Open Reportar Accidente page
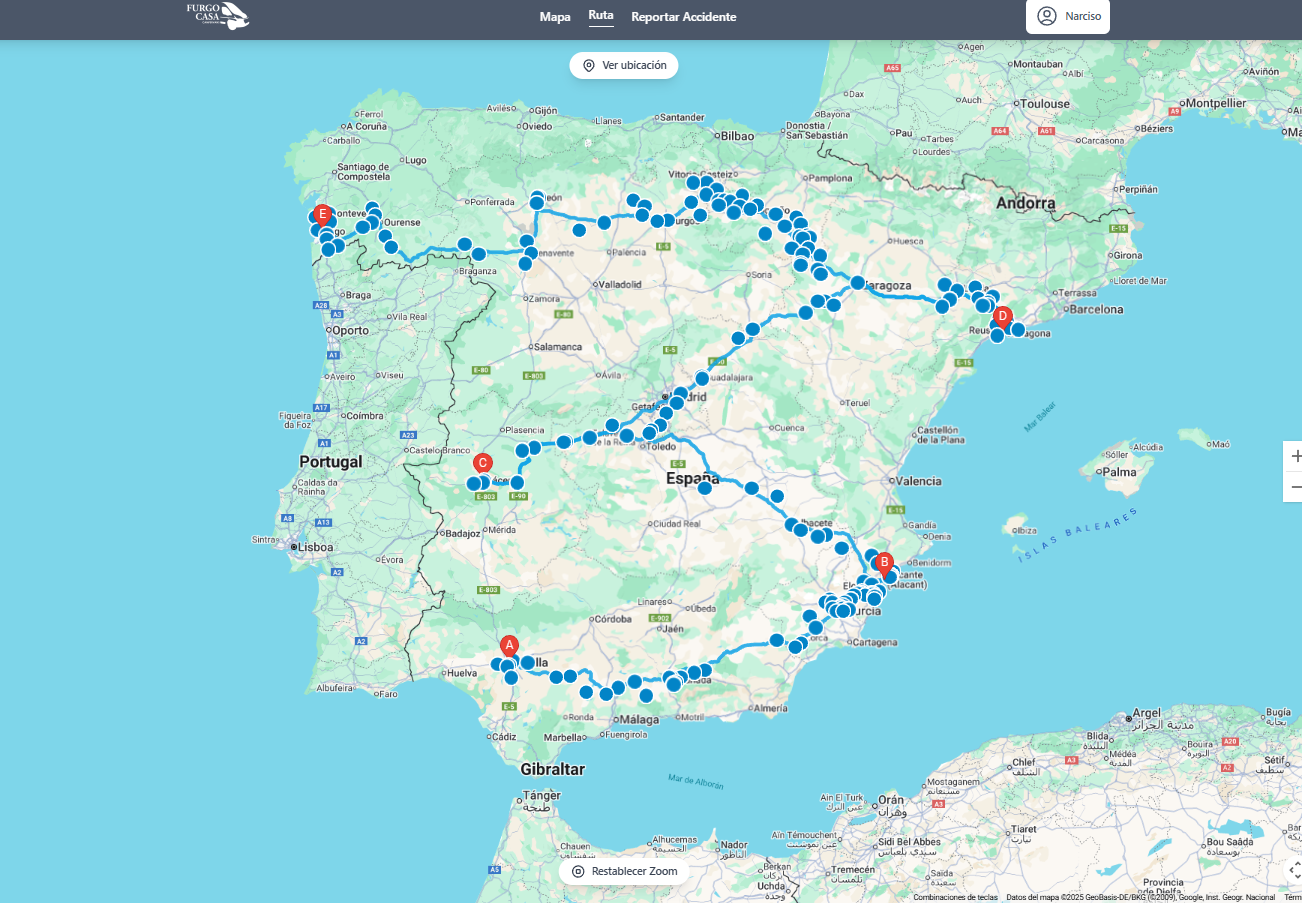The image size is (1302, 903). tap(683, 17)
